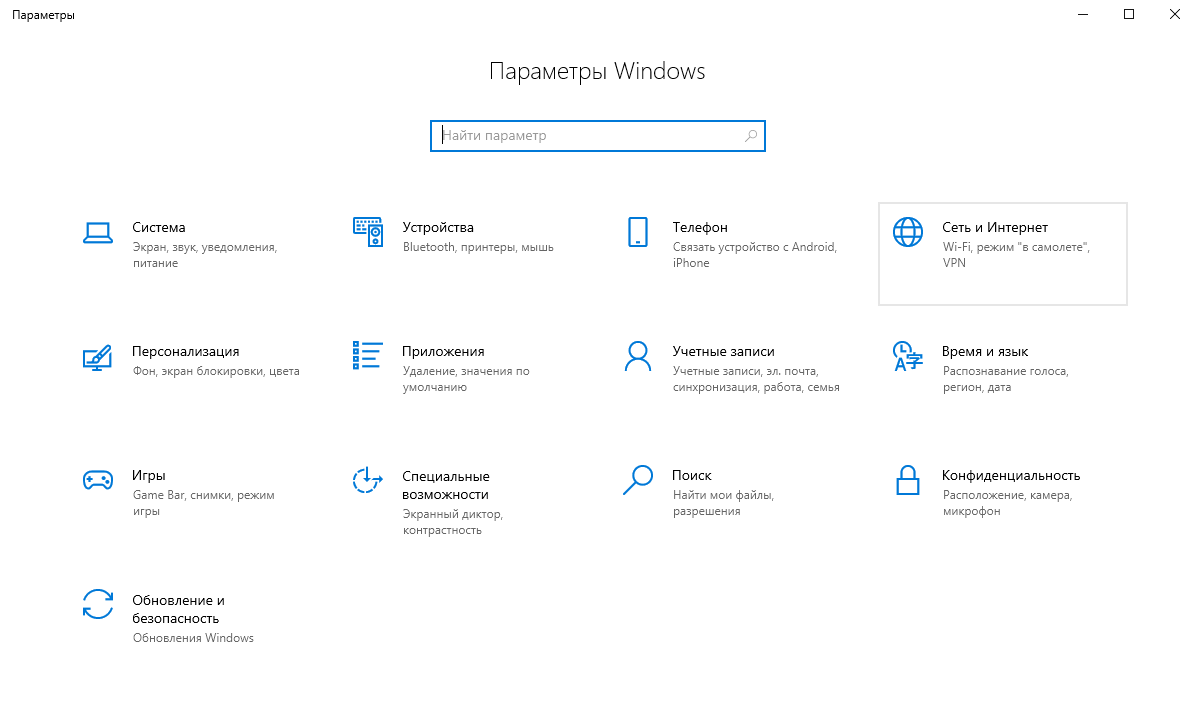Maximize the Параметры window

click(x=1129, y=14)
